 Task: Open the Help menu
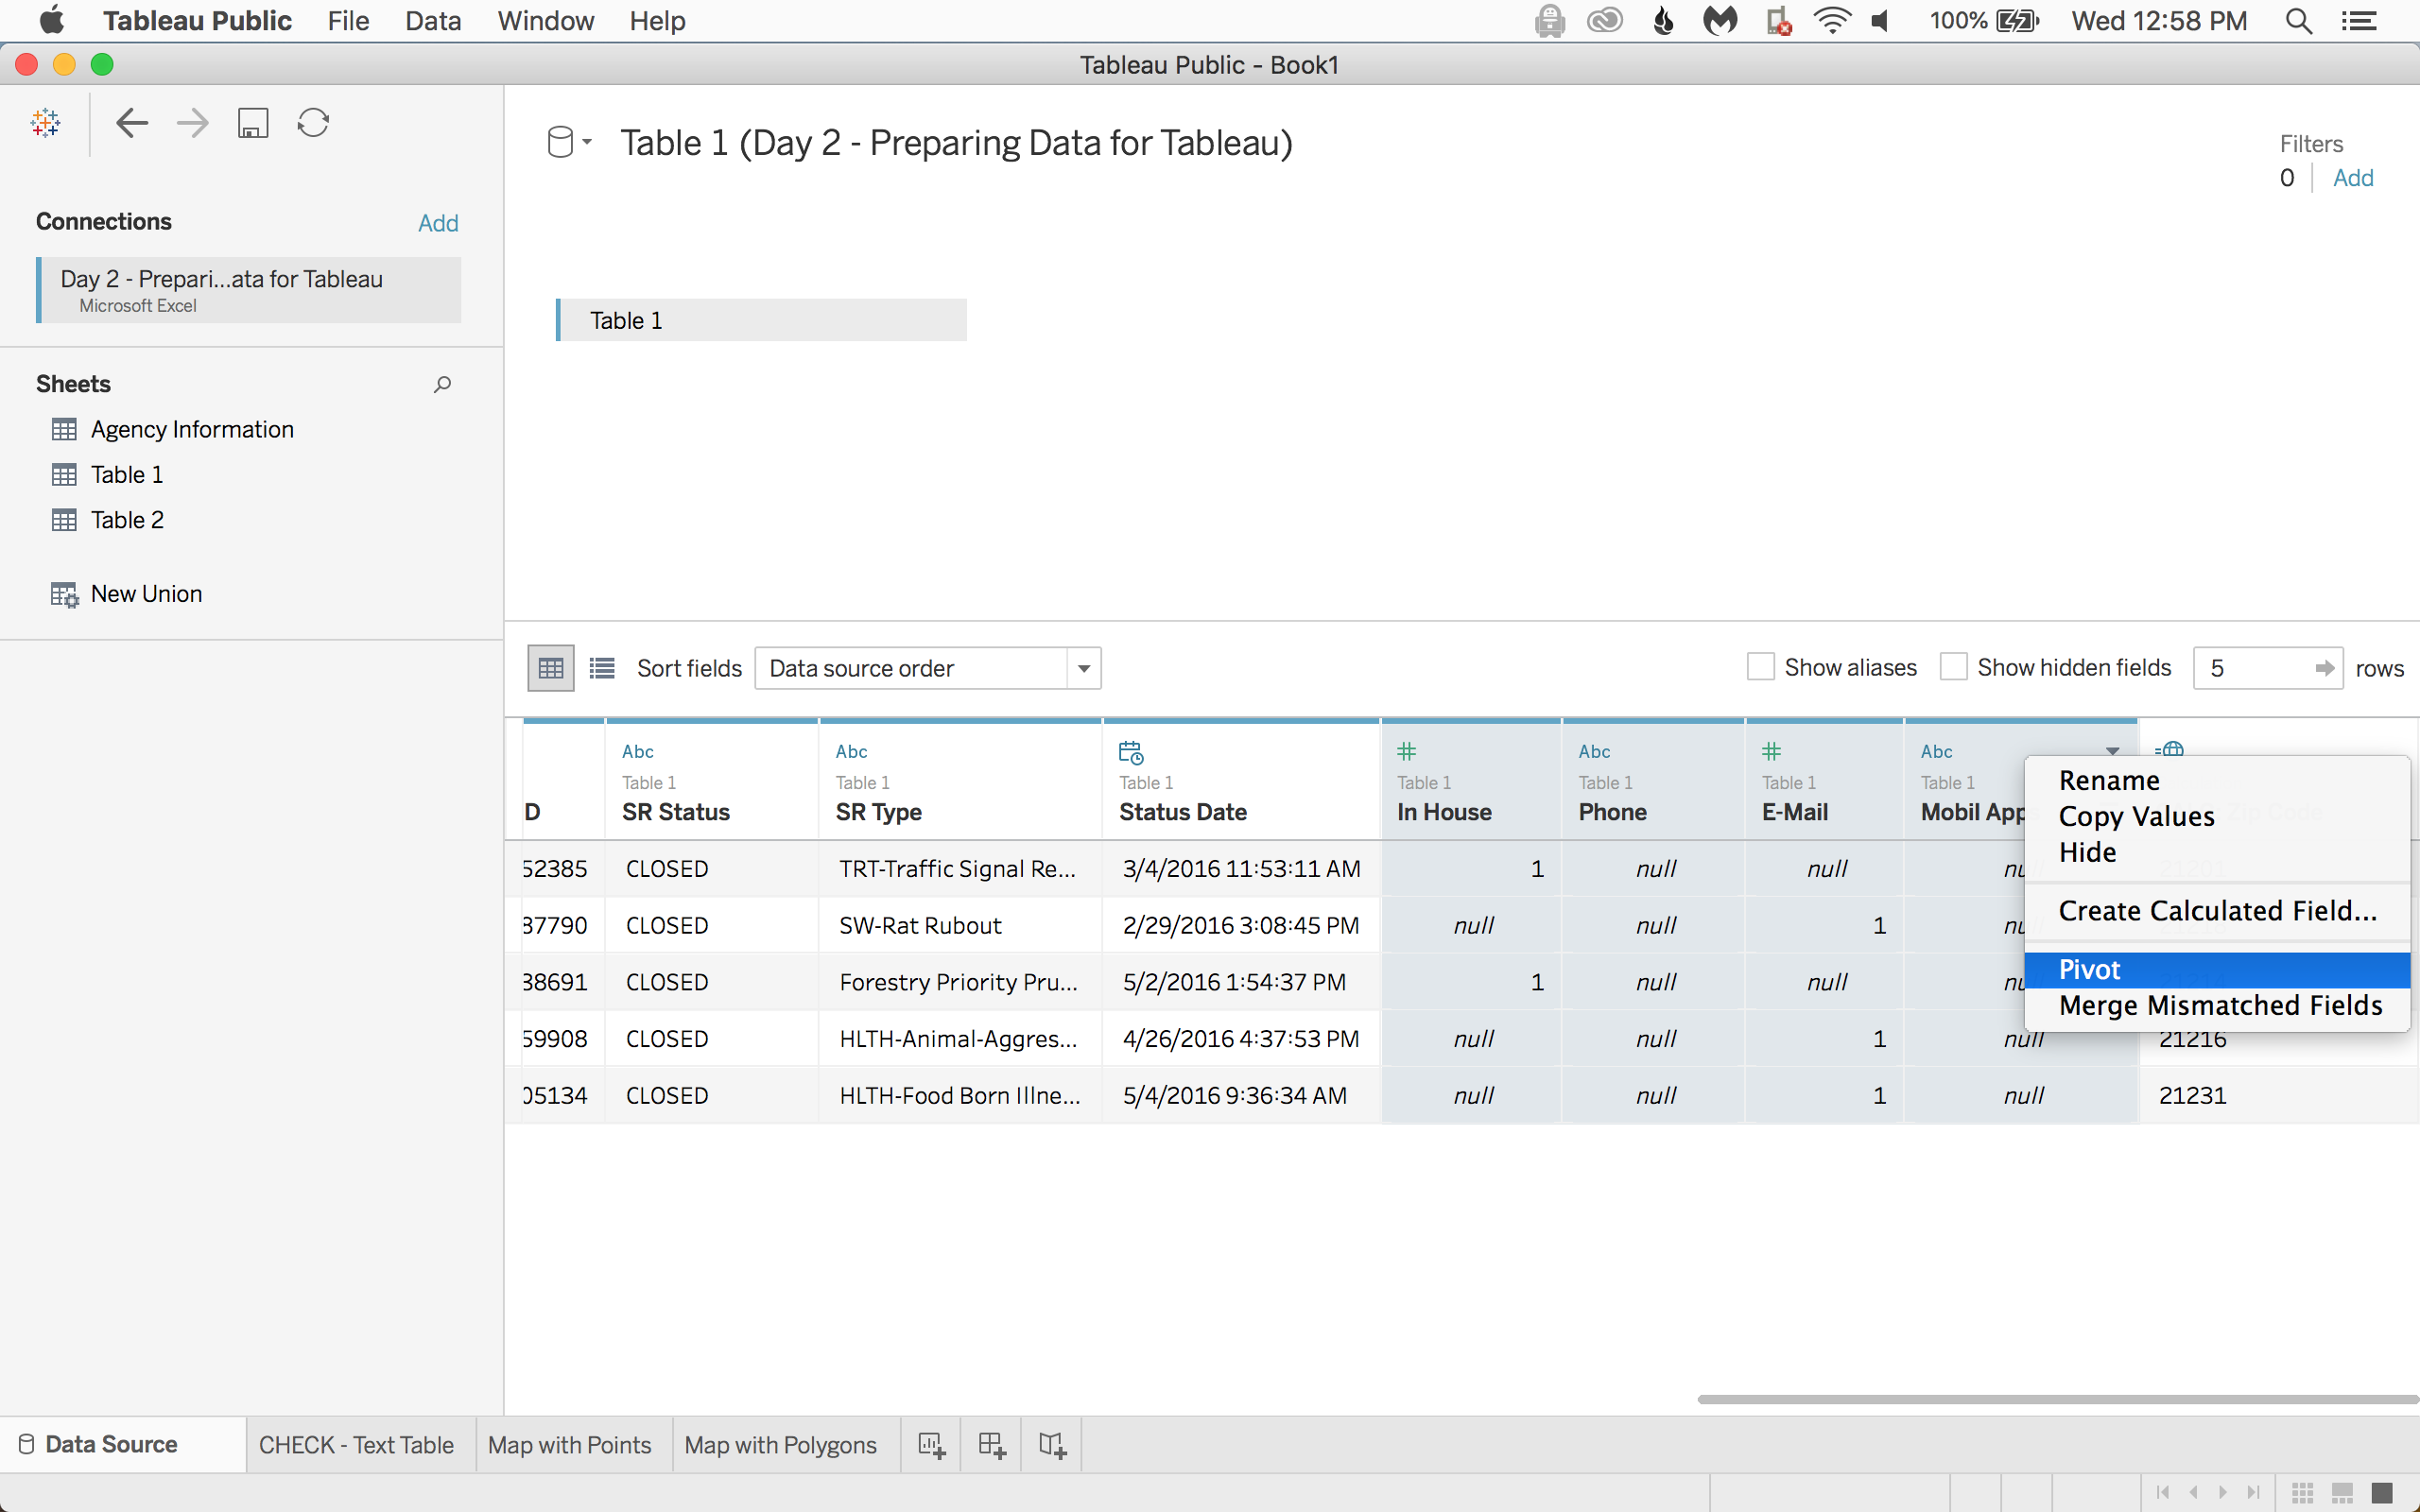[657, 21]
